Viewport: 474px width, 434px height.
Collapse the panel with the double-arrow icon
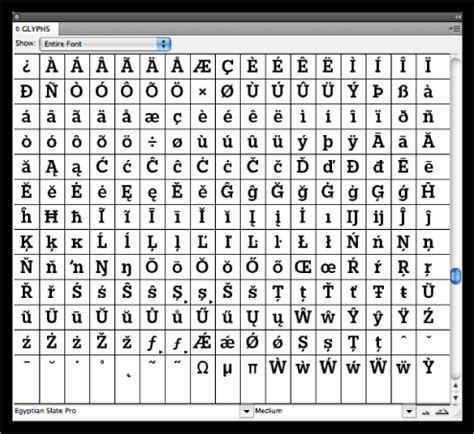tap(458, 16)
